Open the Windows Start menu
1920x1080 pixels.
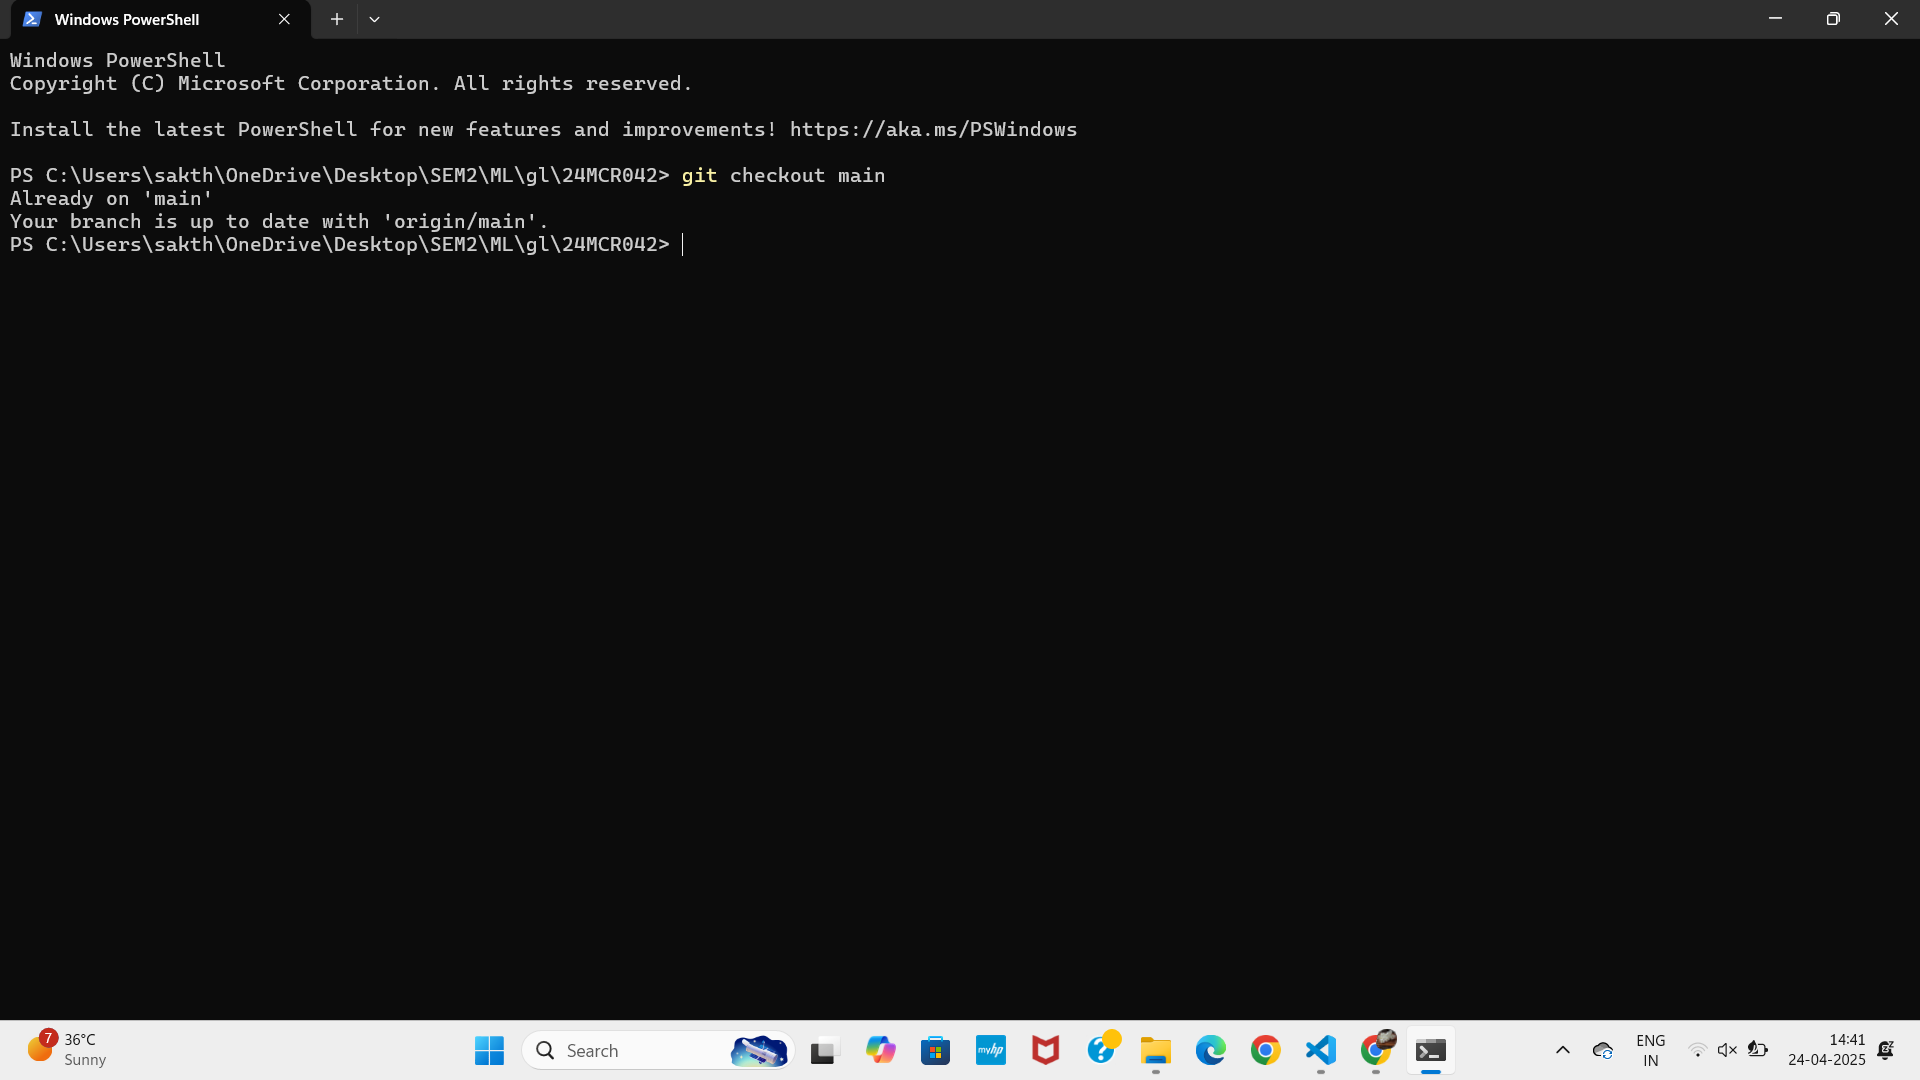click(x=489, y=1050)
